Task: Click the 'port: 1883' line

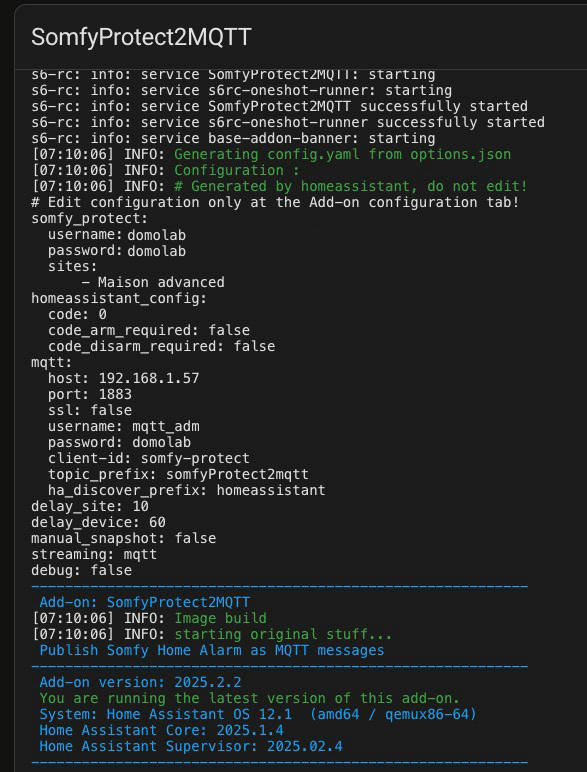Action: click(x=90, y=394)
